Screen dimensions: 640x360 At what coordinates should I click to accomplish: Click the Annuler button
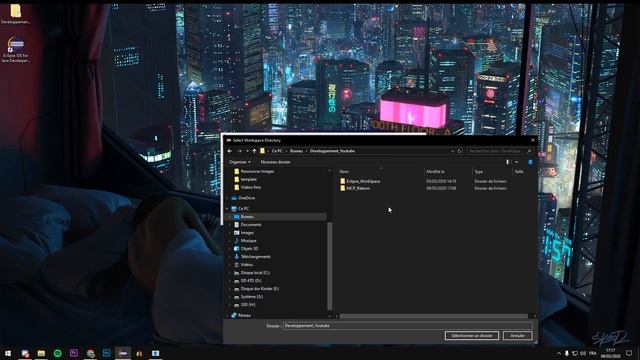[x=518, y=336]
